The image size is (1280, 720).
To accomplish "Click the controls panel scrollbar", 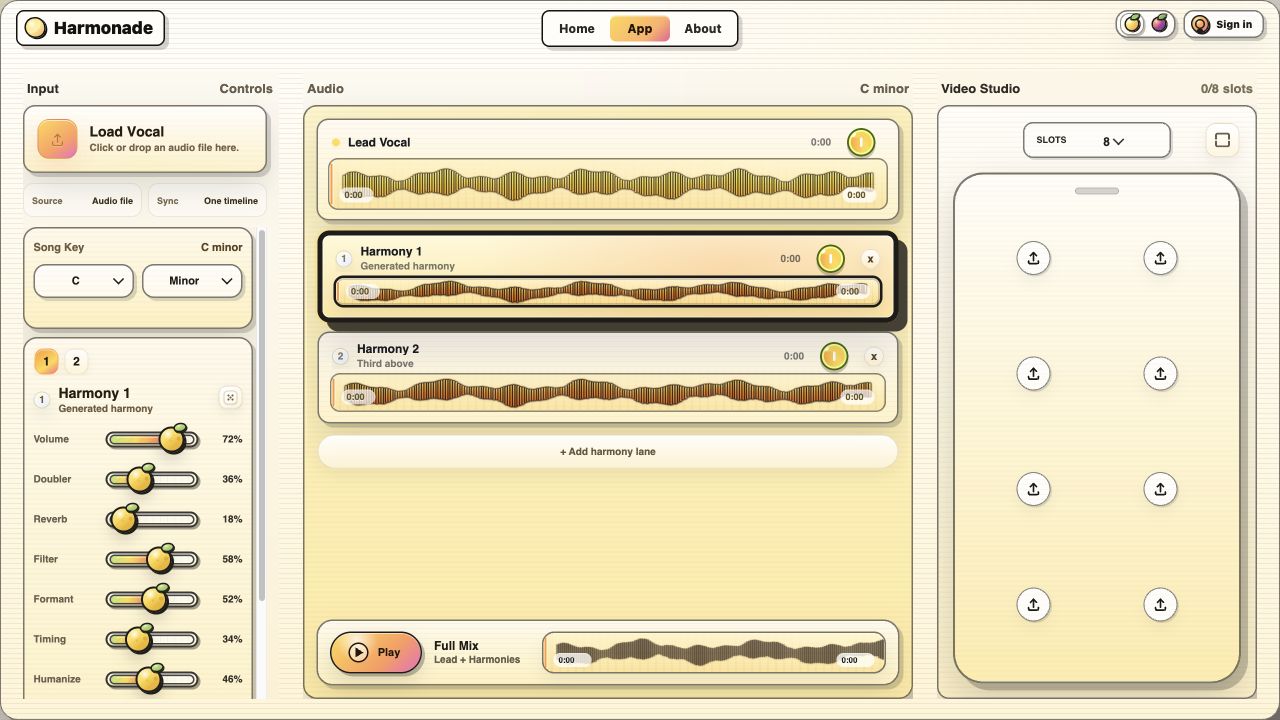I will [262, 415].
